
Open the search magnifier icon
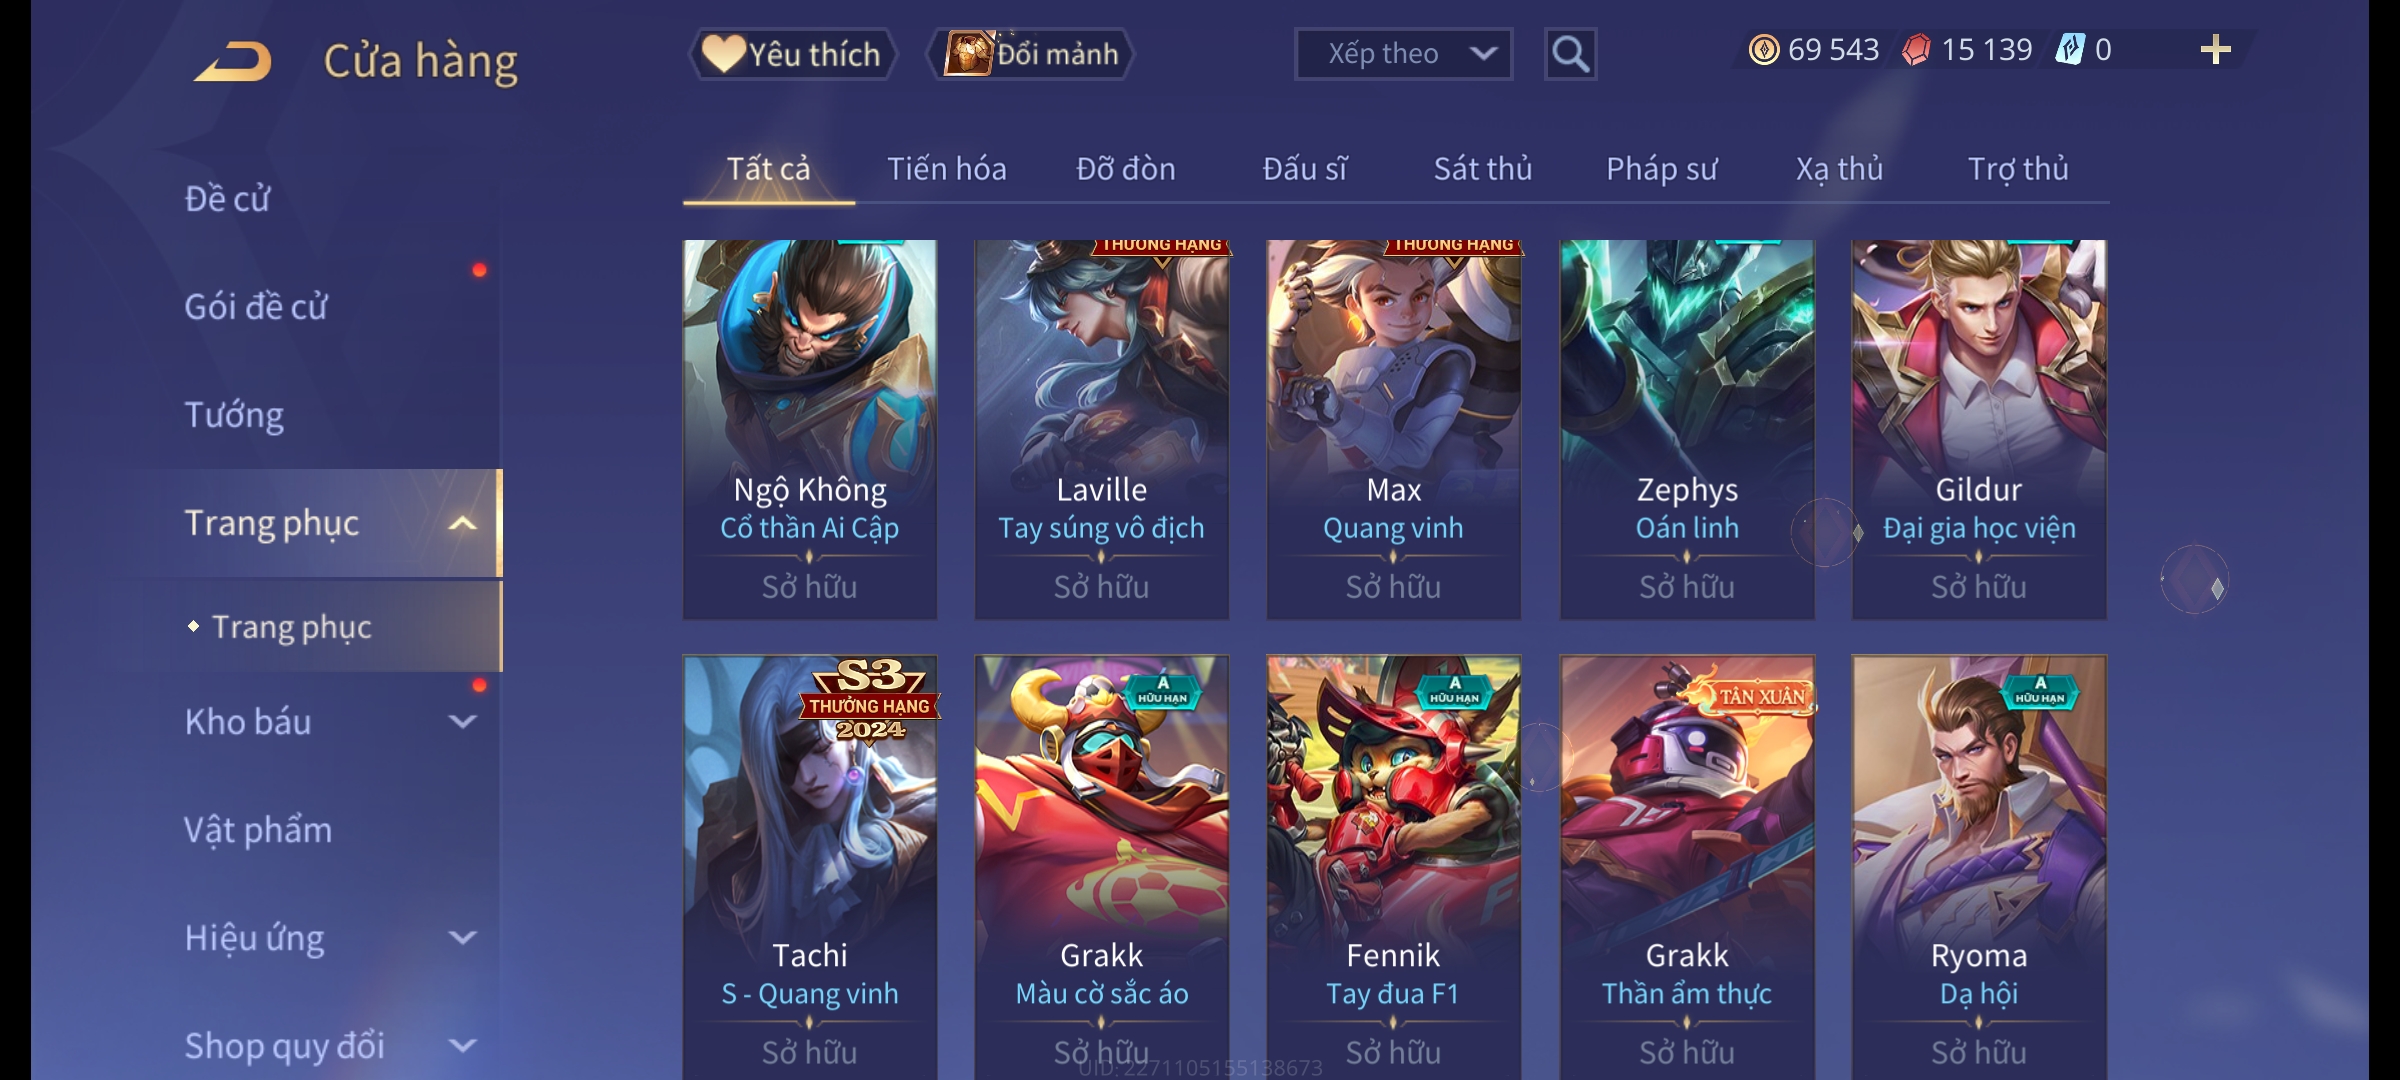(x=1570, y=54)
